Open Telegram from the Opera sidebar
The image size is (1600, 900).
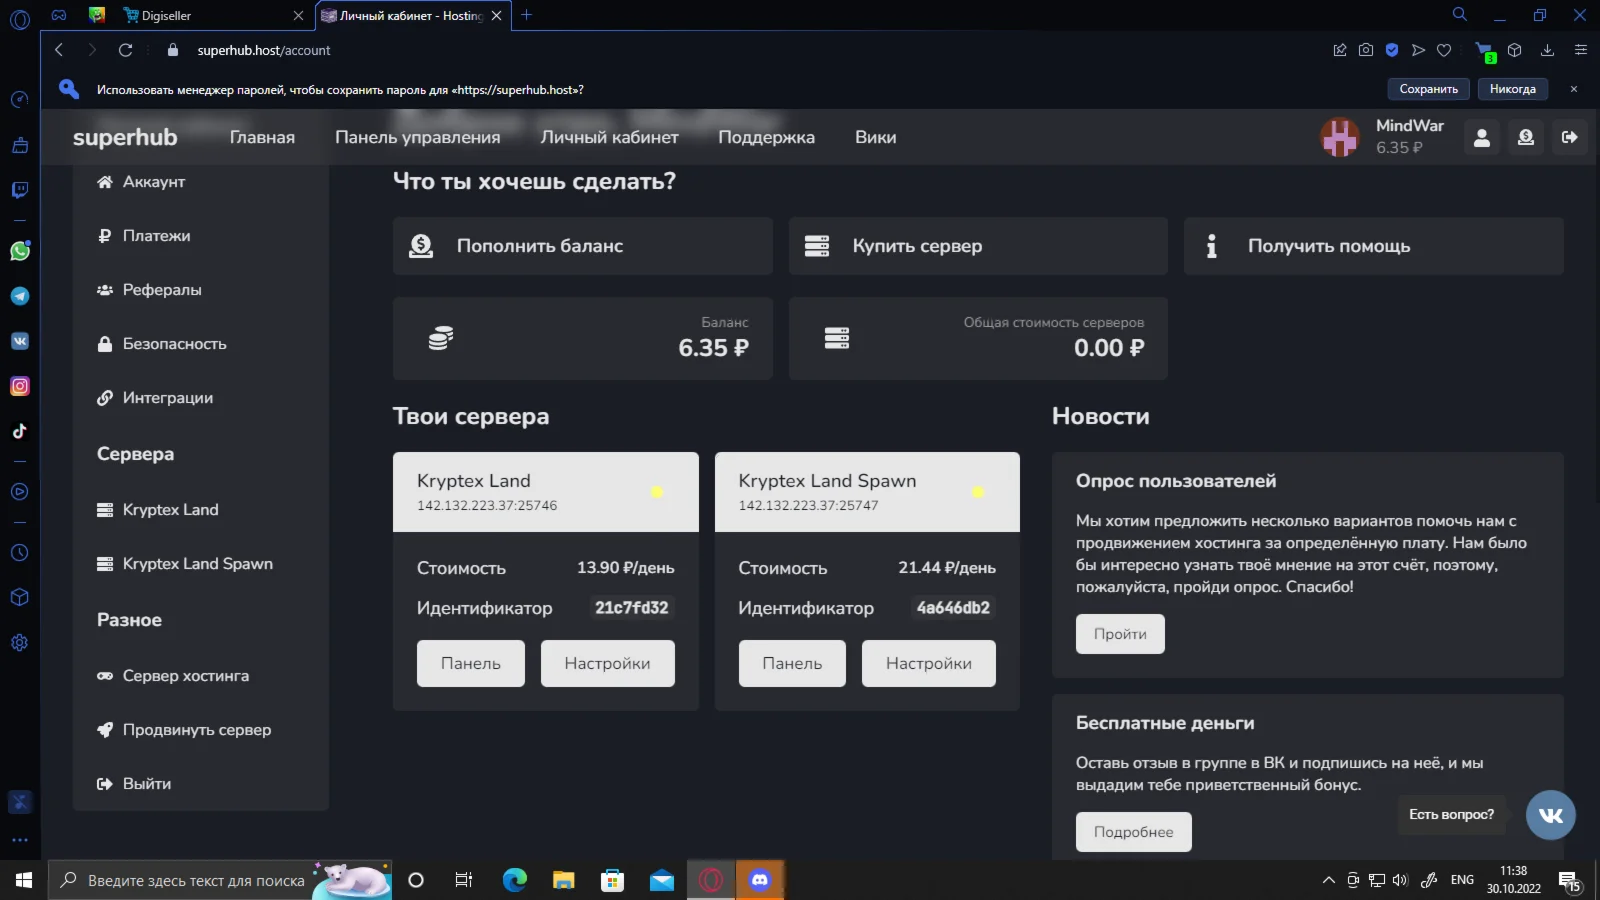19,296
